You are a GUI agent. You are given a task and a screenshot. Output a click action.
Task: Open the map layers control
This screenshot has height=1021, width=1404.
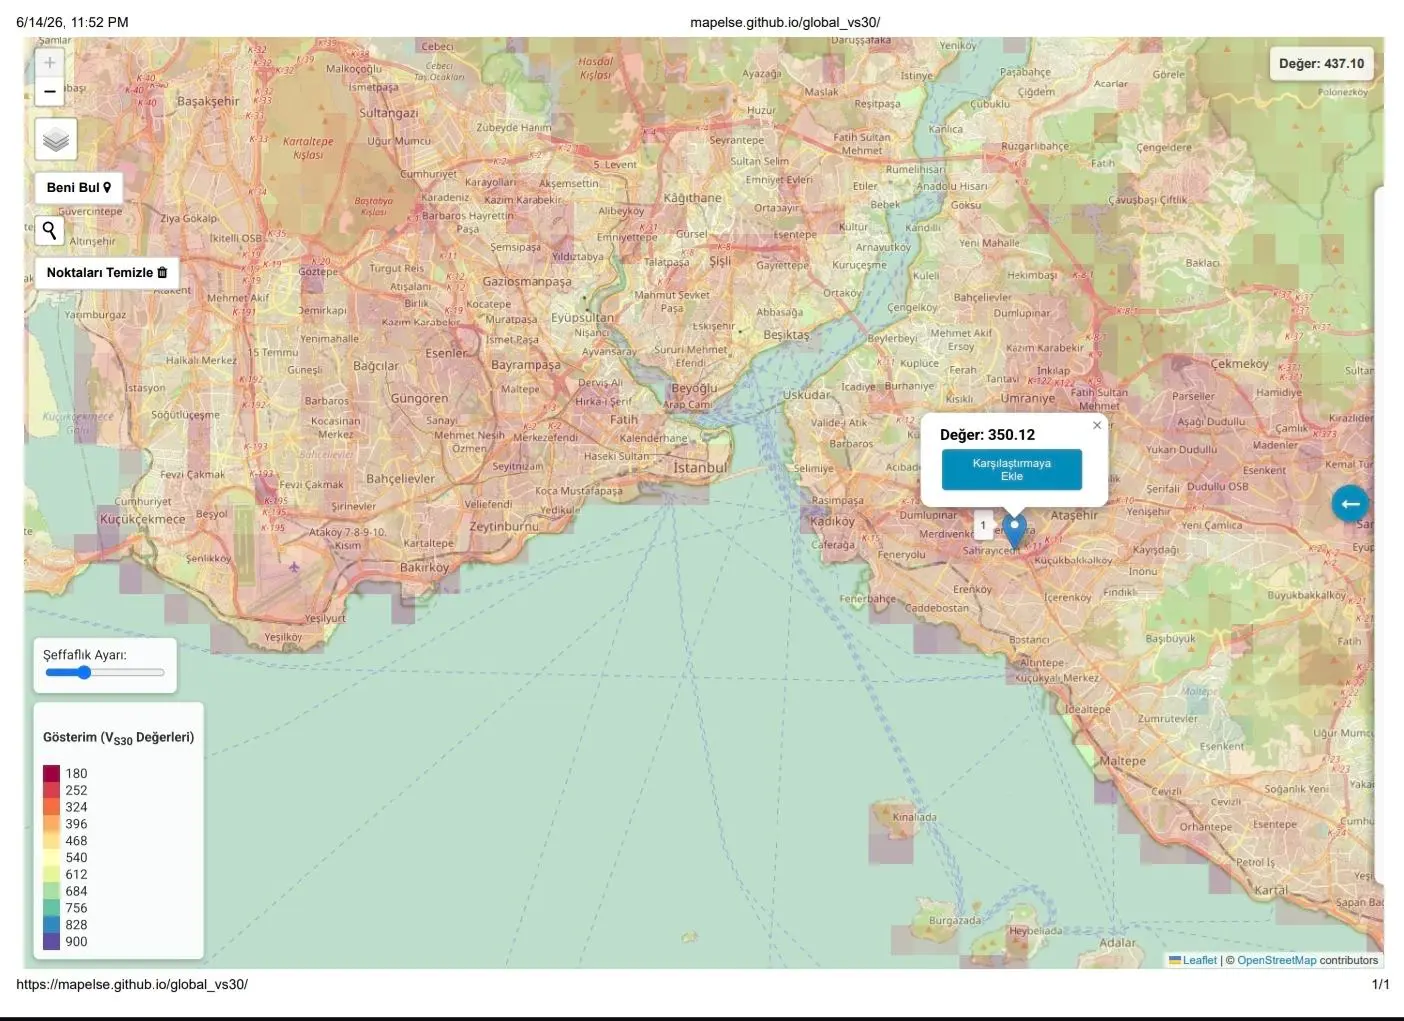[x=56, y=140]
